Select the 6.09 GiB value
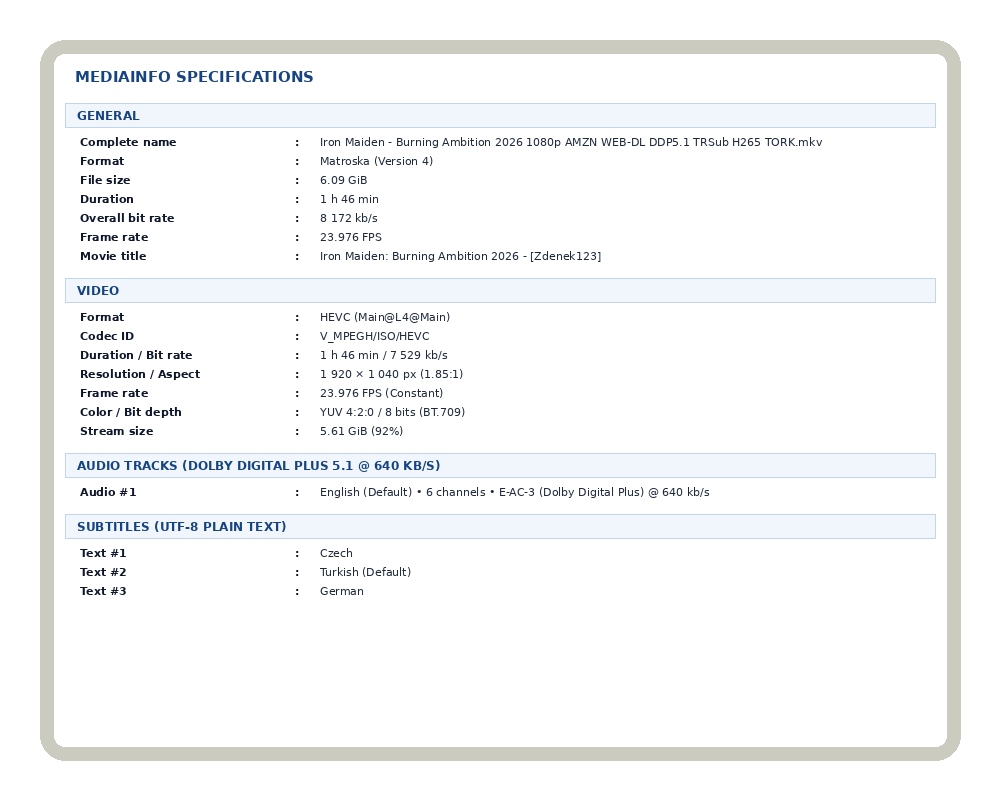 [x=343, y=180]
